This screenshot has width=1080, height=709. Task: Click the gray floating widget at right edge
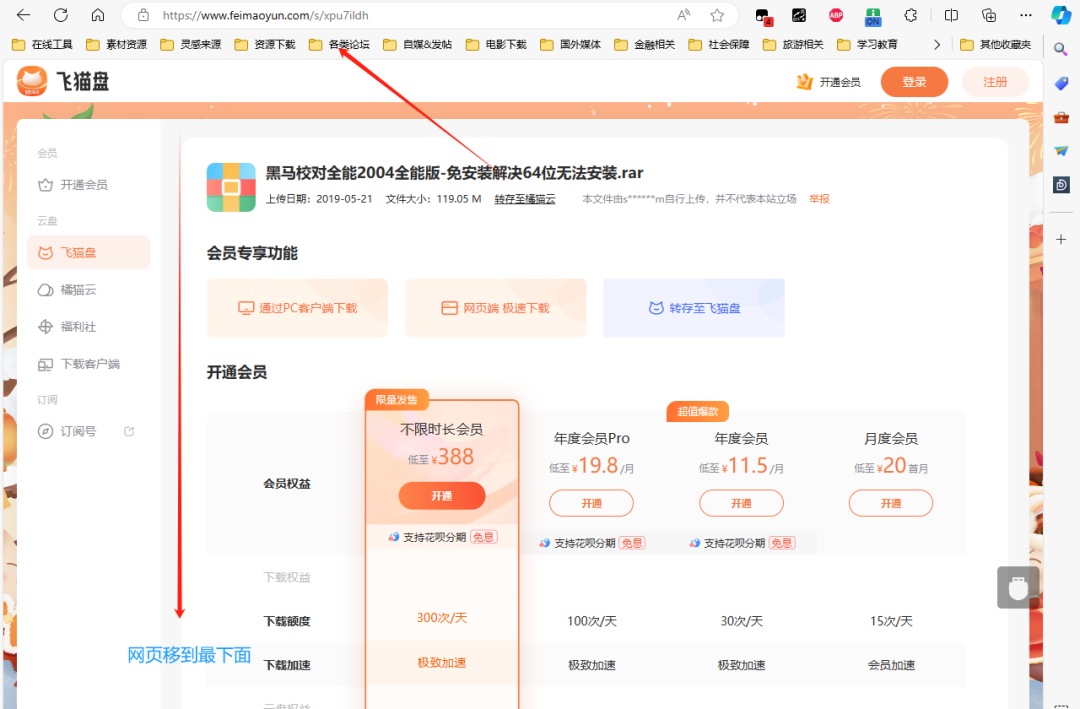click(x=1017, y=588)
